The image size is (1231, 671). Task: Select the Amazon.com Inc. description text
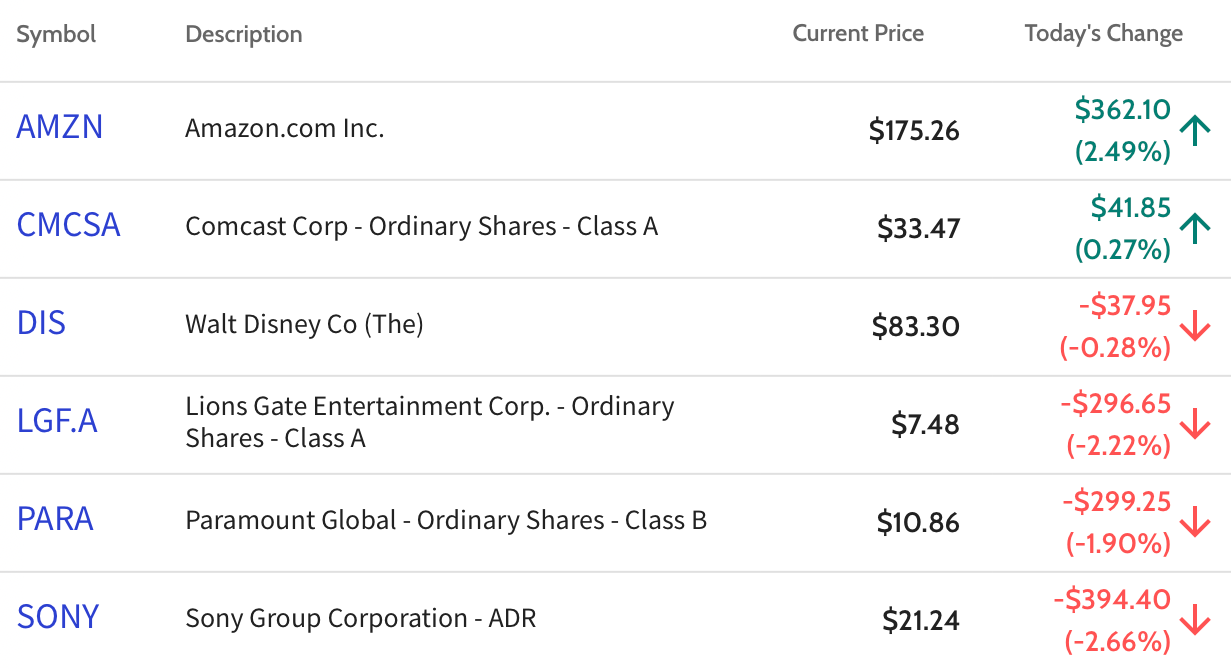coord(285,128)
